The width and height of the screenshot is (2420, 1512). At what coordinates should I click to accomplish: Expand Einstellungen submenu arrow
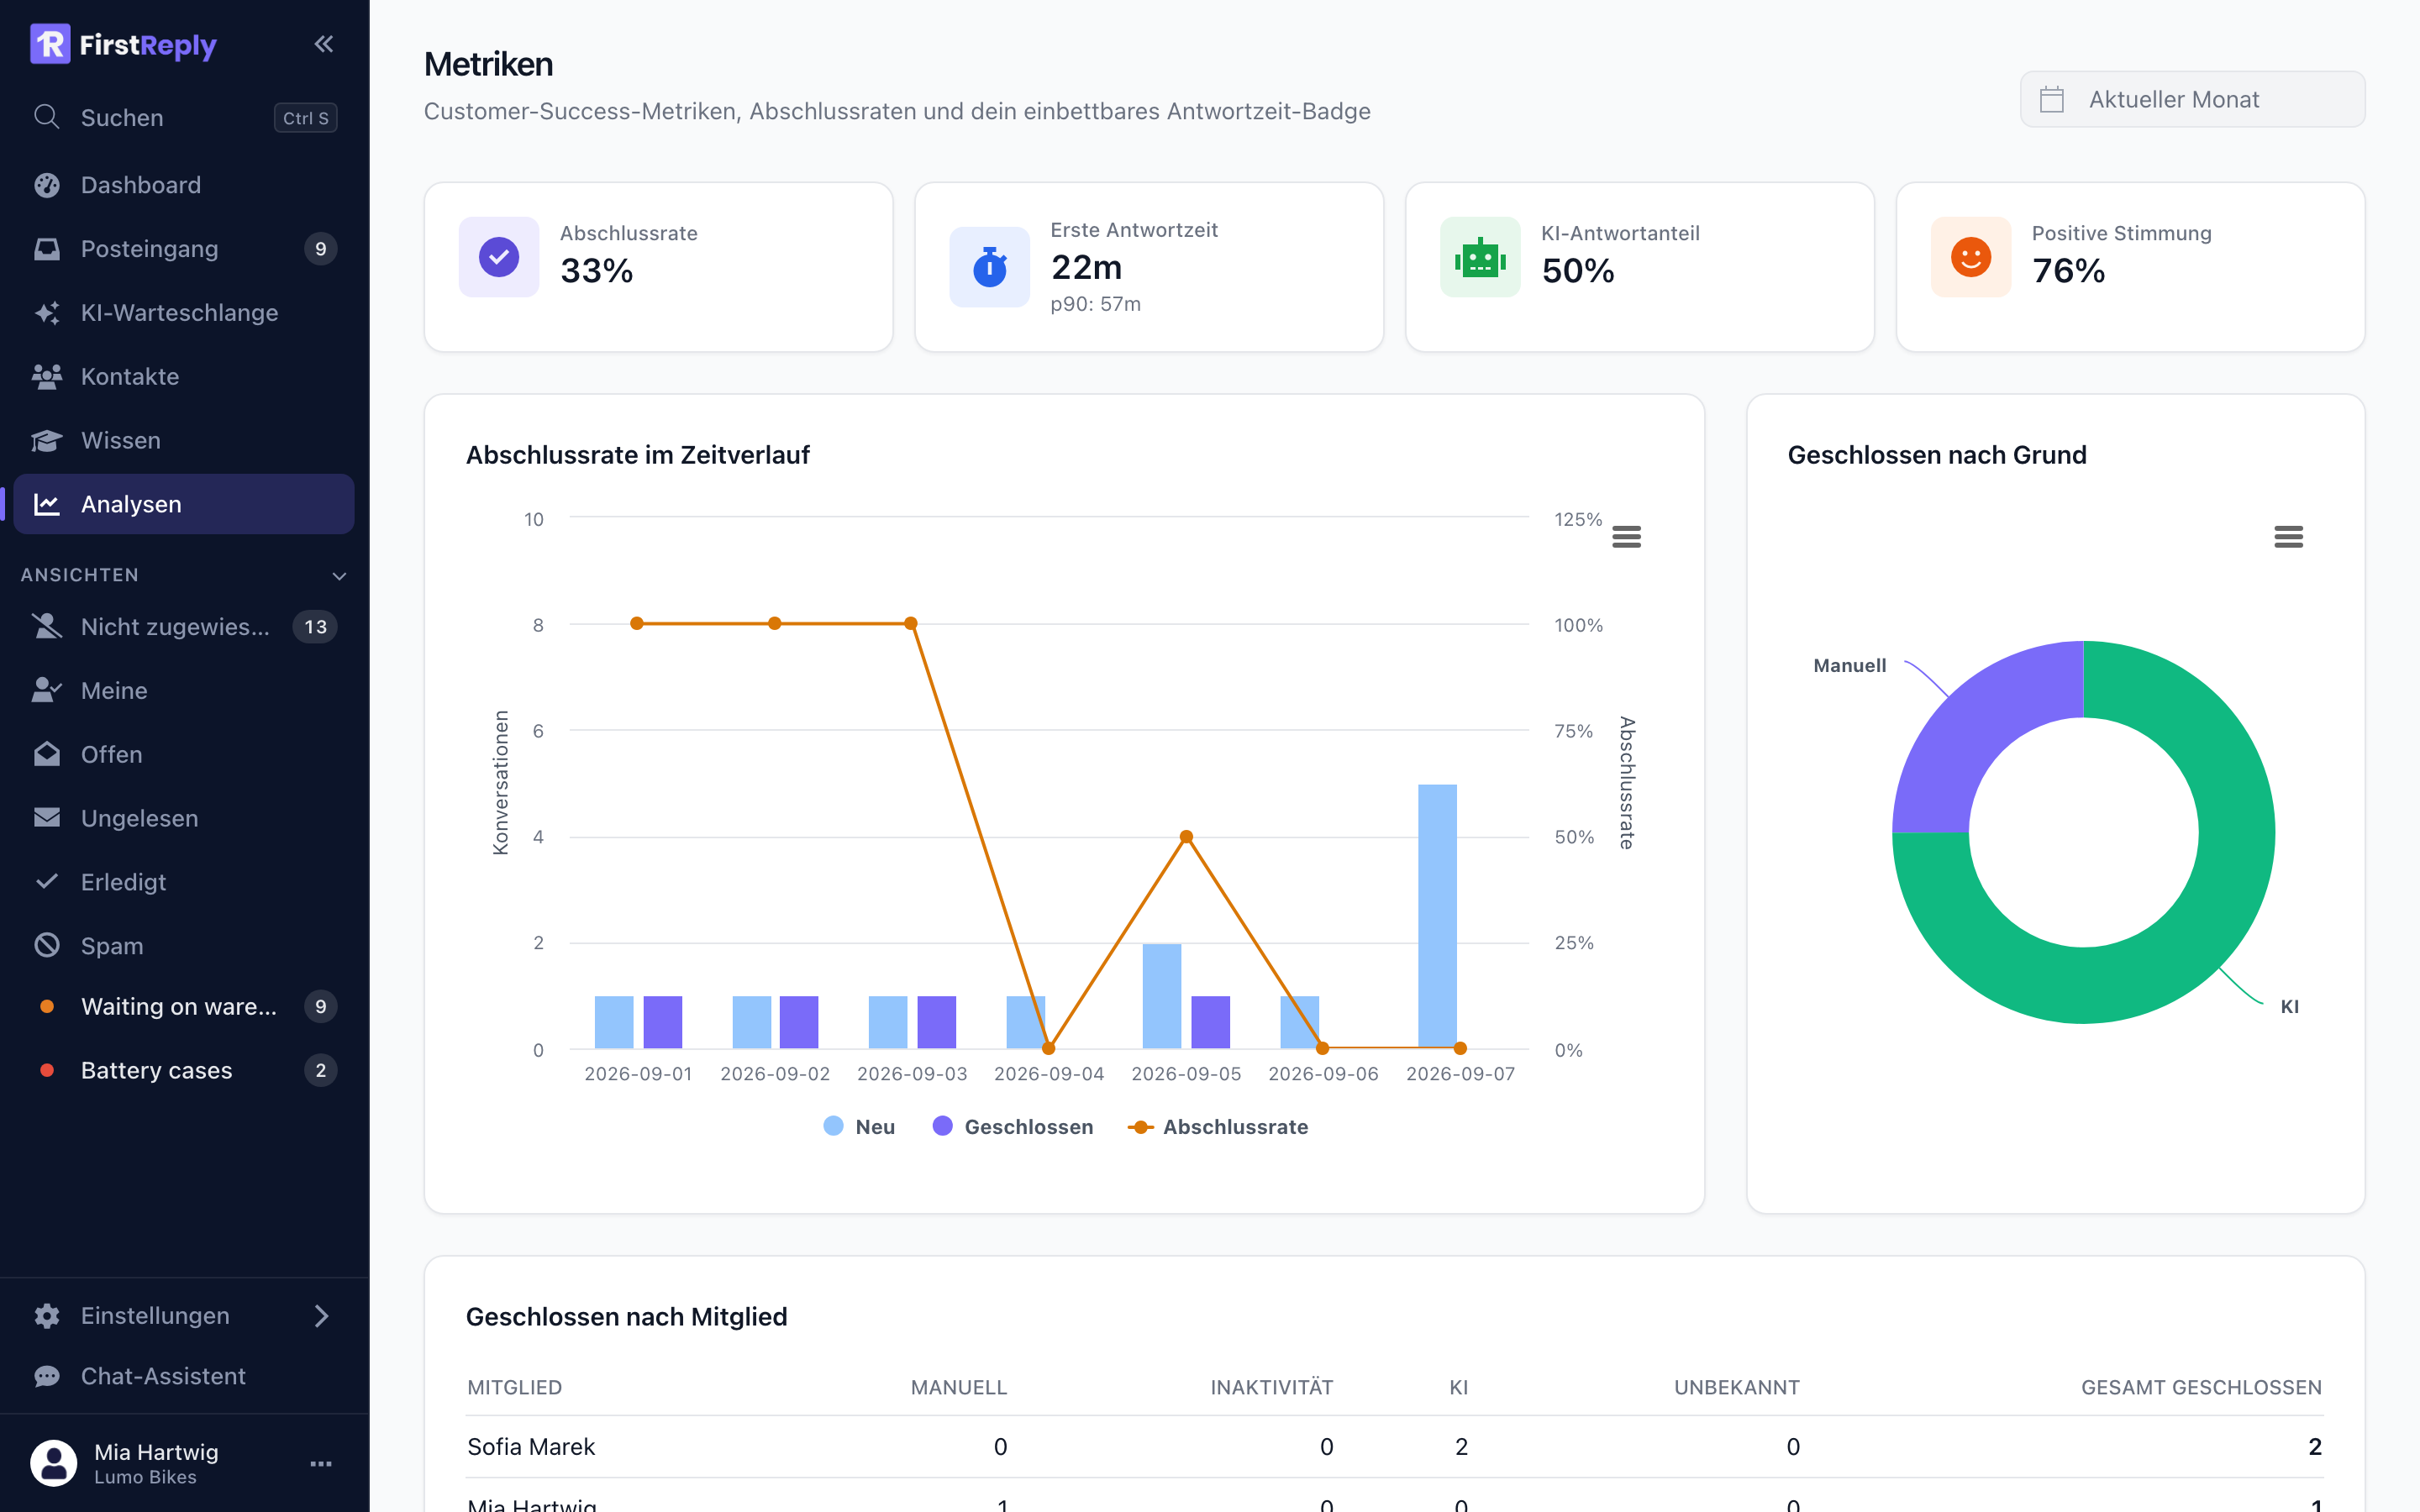tap(321, 1316)
